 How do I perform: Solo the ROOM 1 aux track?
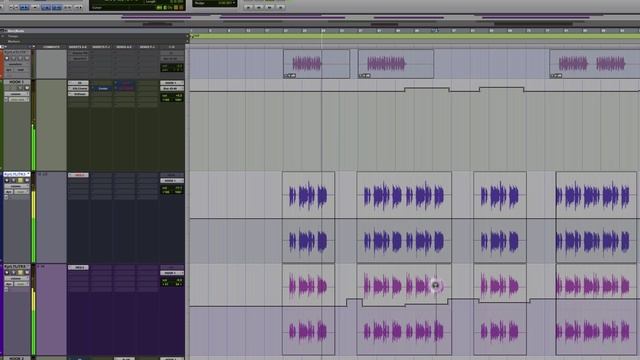(x=20, y=88)
